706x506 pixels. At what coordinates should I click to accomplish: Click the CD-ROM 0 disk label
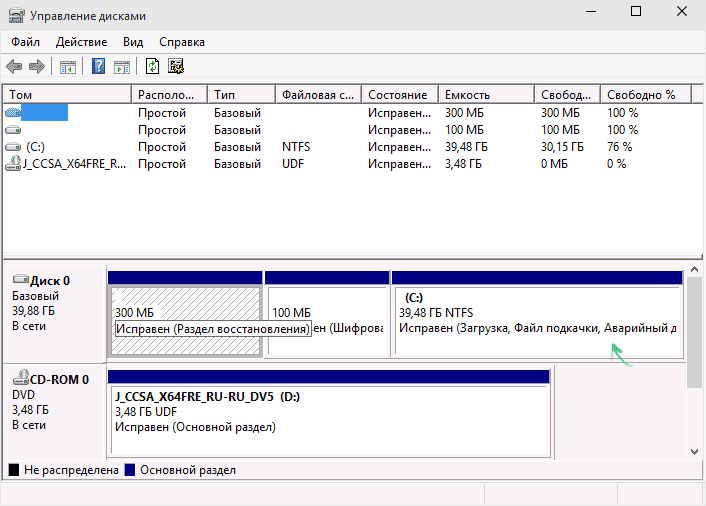[x=59, y=380]
